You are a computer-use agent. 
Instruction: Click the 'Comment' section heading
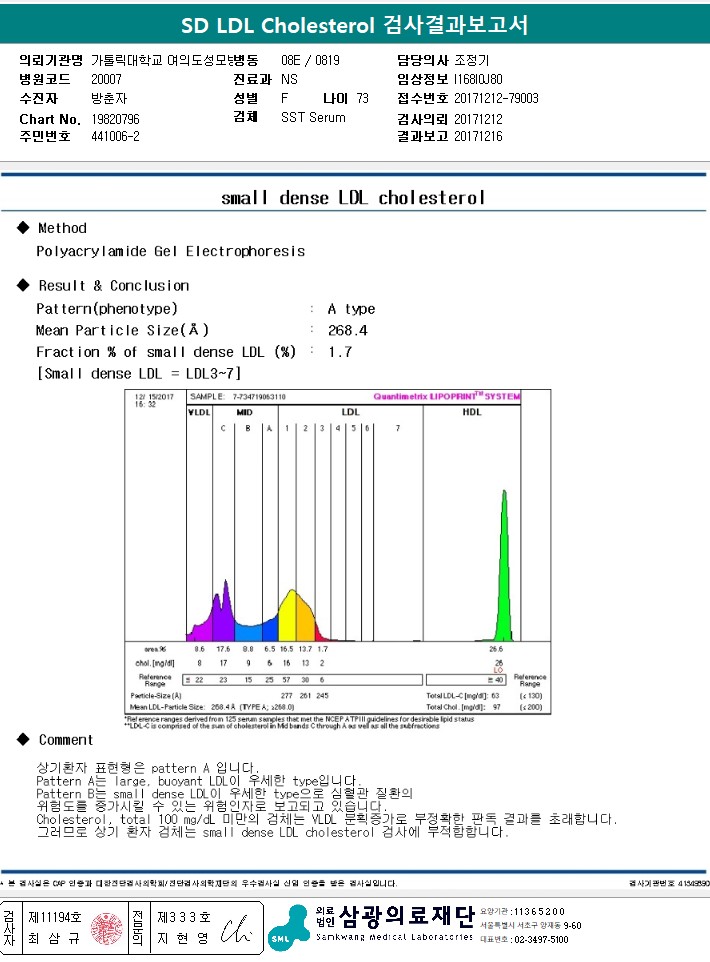tap(66, 739)
